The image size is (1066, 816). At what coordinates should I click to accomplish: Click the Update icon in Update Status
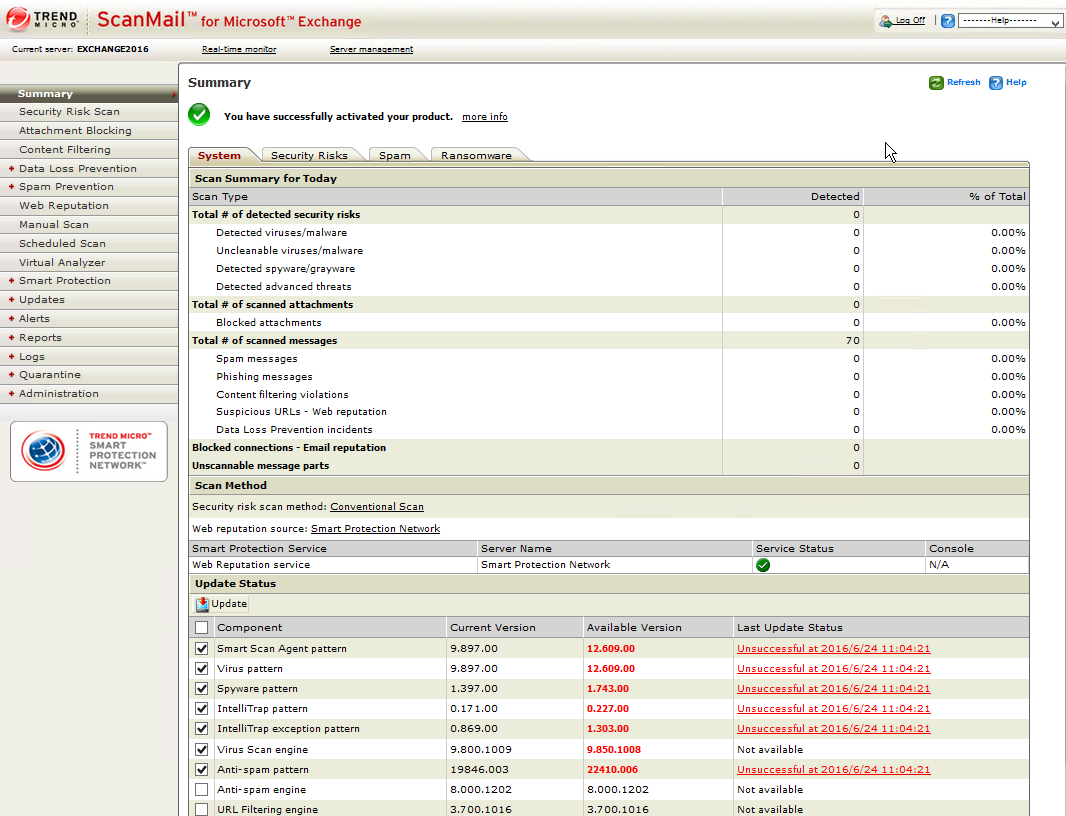[x=203, y=604]
